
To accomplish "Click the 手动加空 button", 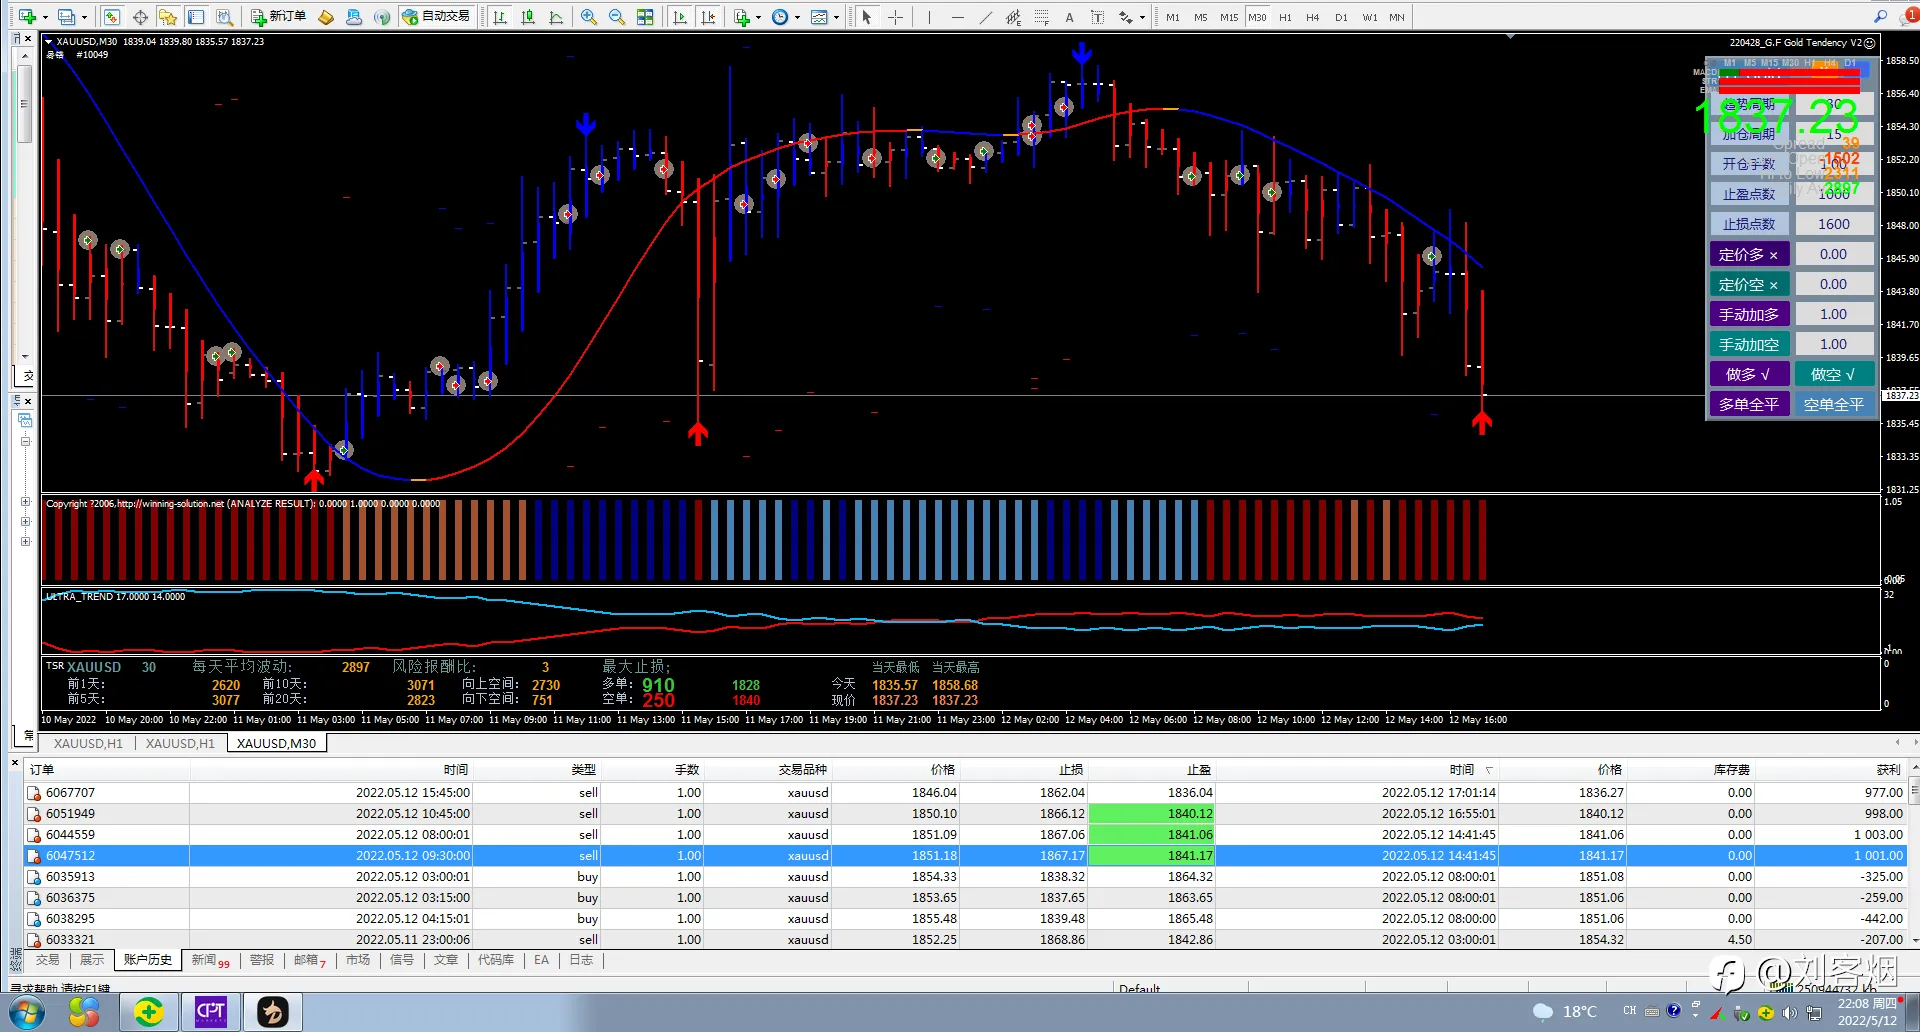I will pos(1748,344).
